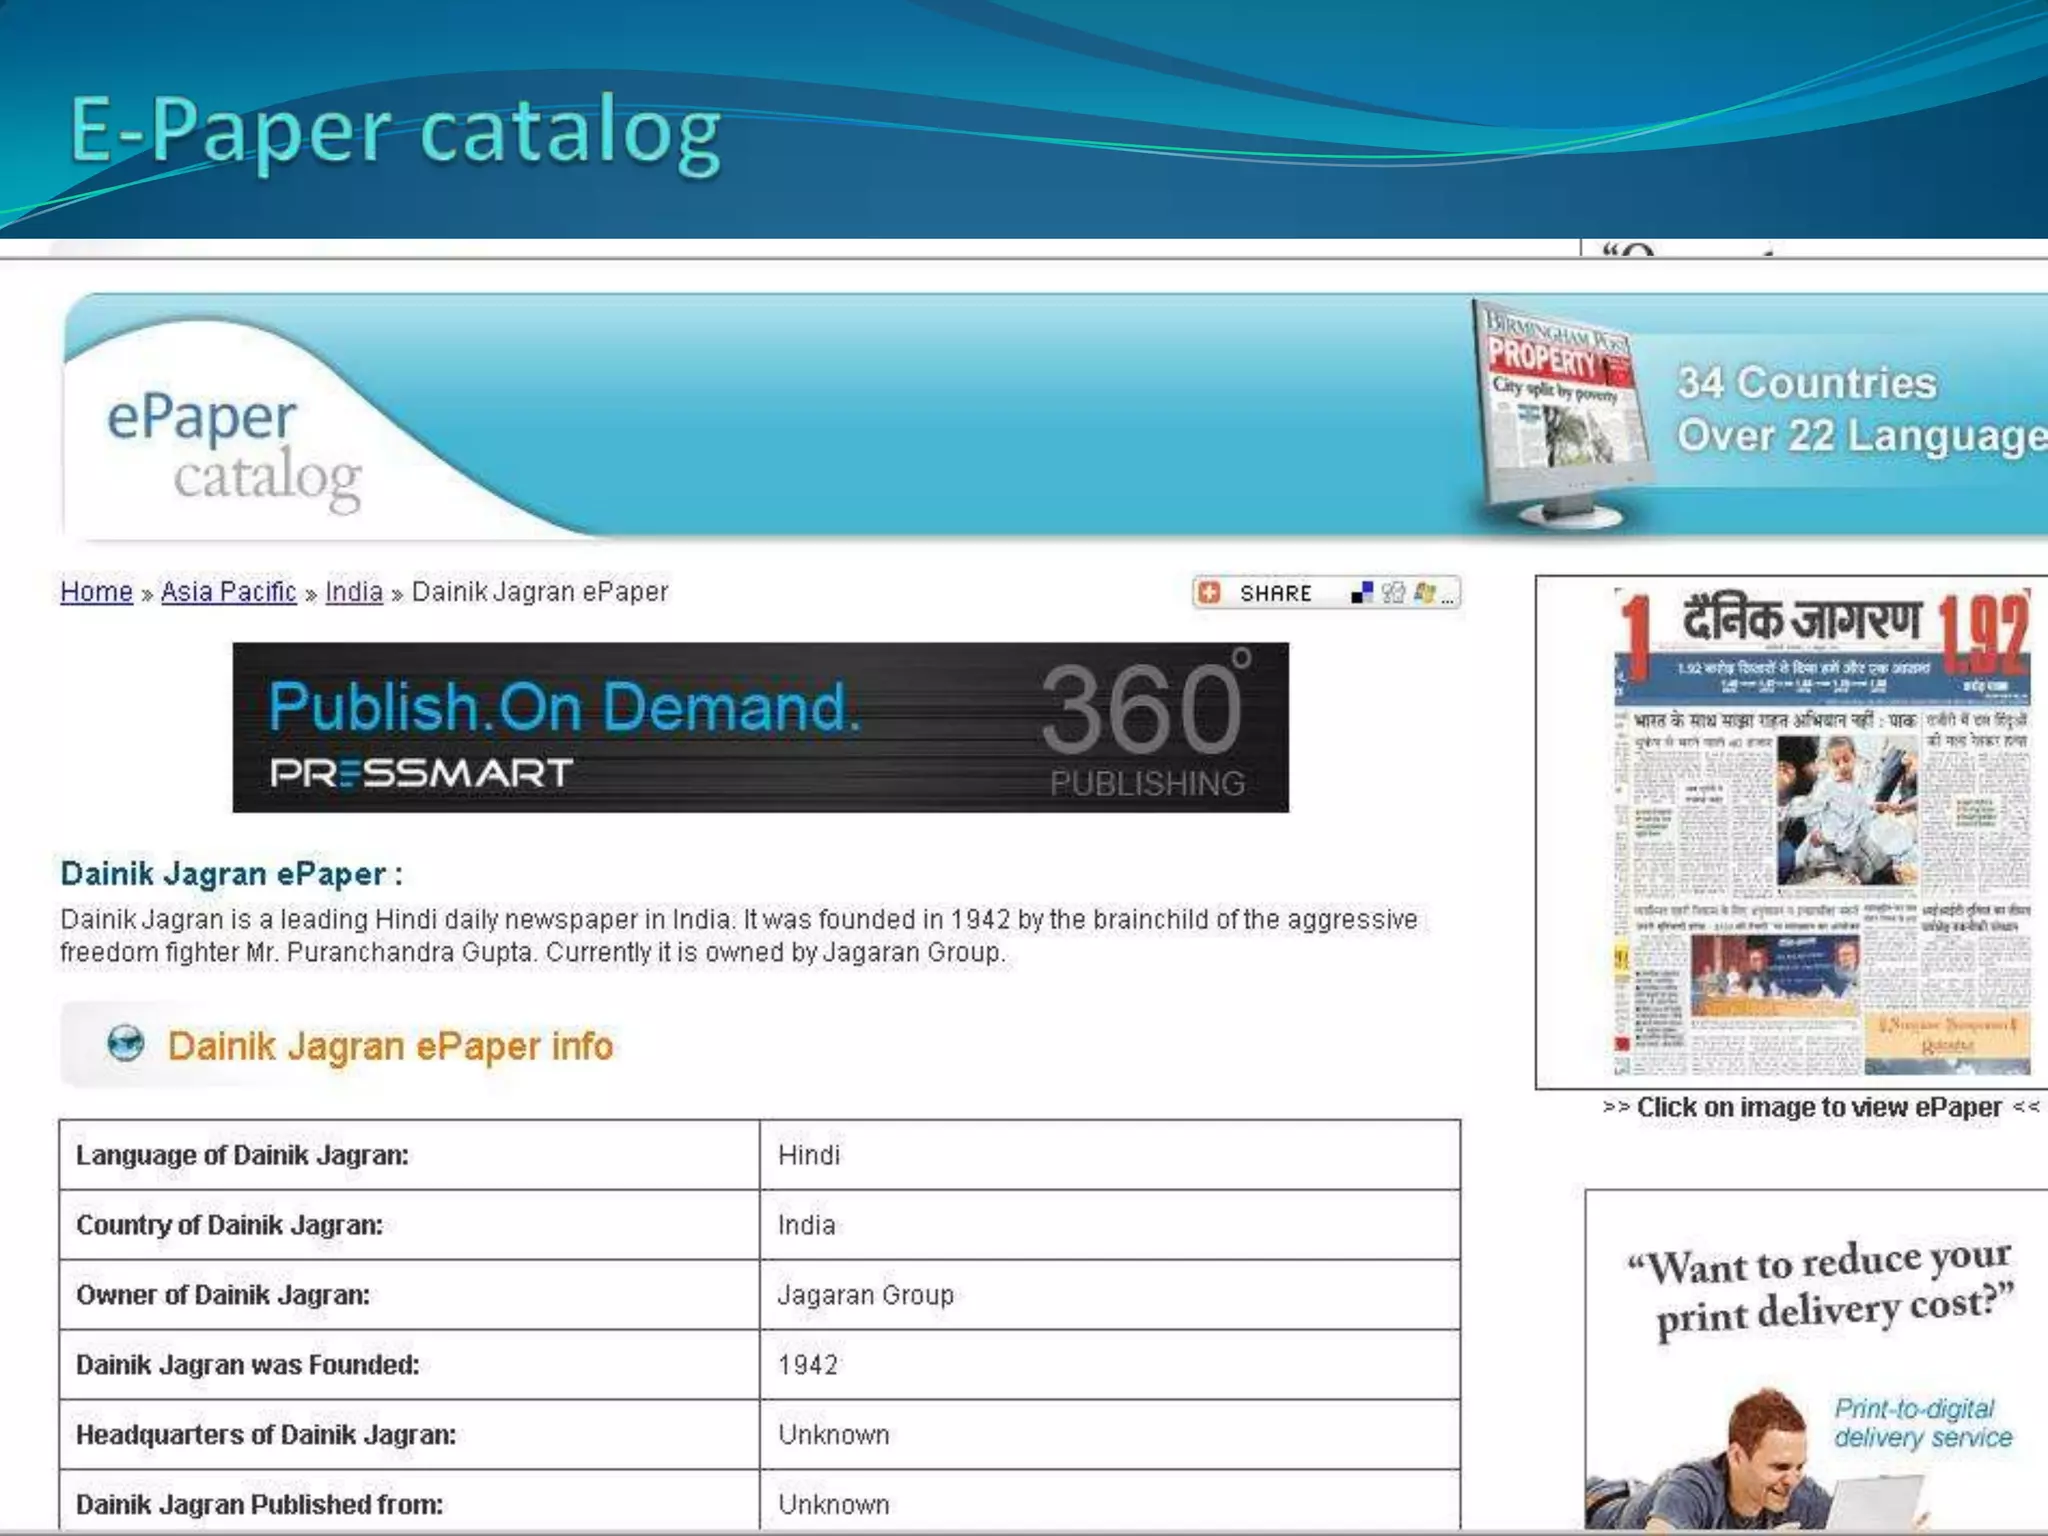2048x1536 pixels.
Task: Click the '34 Countries' header banner text
Action: [x=1806, y=383]
